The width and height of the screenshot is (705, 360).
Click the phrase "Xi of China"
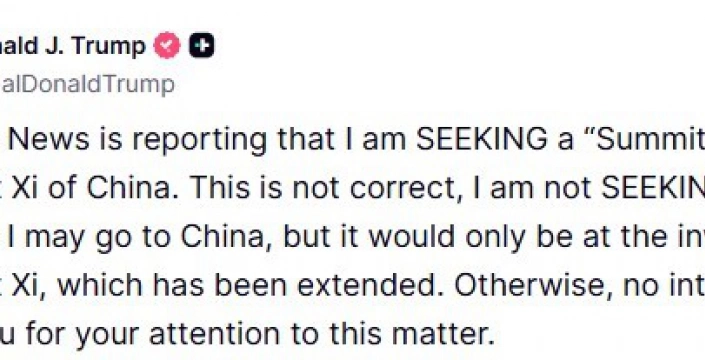[92, 188]
